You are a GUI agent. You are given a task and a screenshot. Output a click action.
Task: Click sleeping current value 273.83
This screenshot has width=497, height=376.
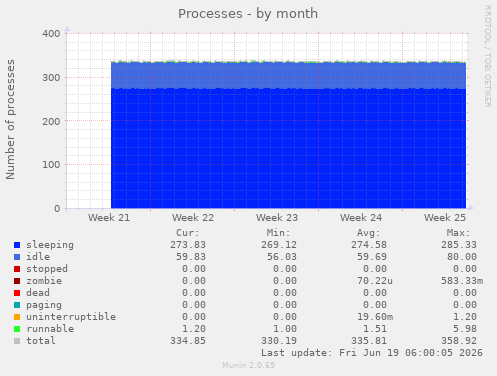(x=188, y=245)
